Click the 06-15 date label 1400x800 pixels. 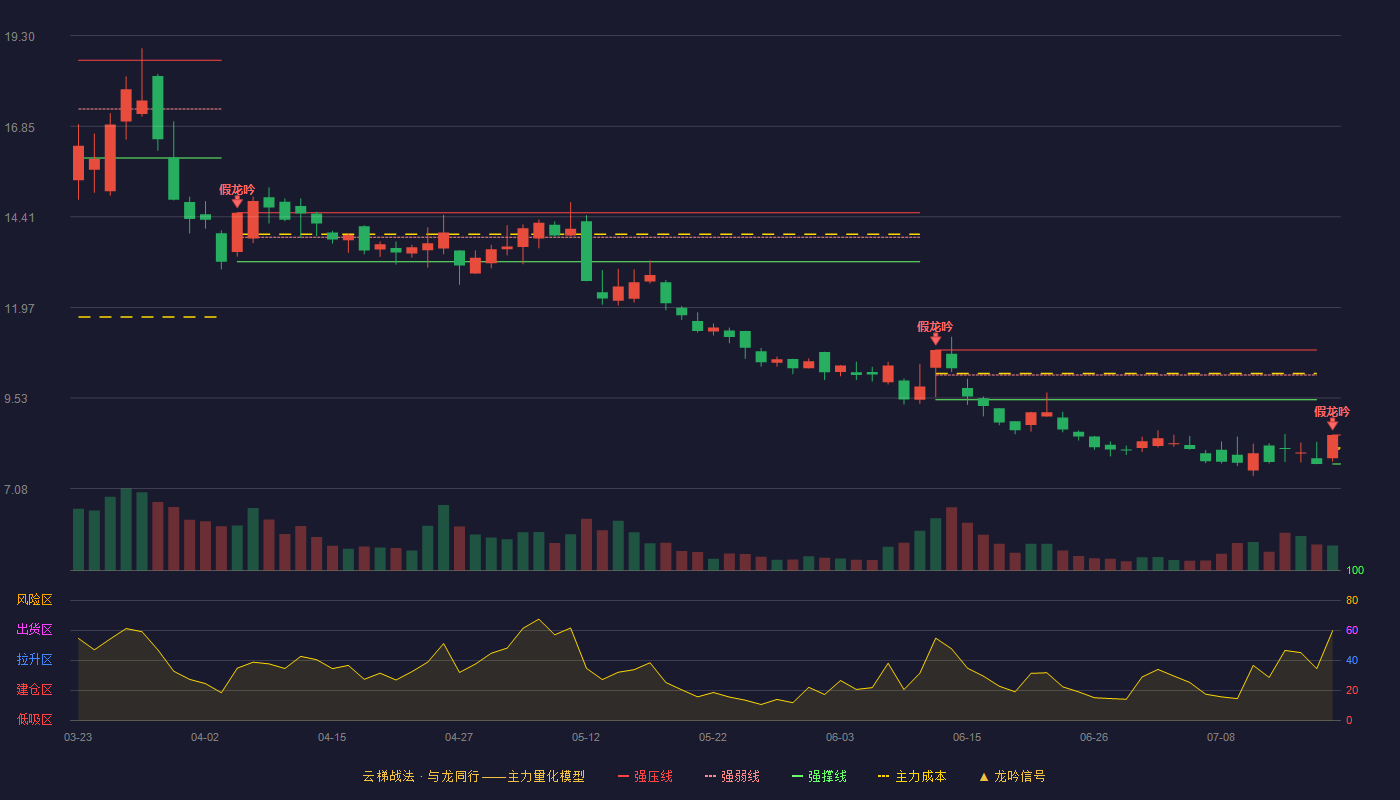(x=967, y=737)
